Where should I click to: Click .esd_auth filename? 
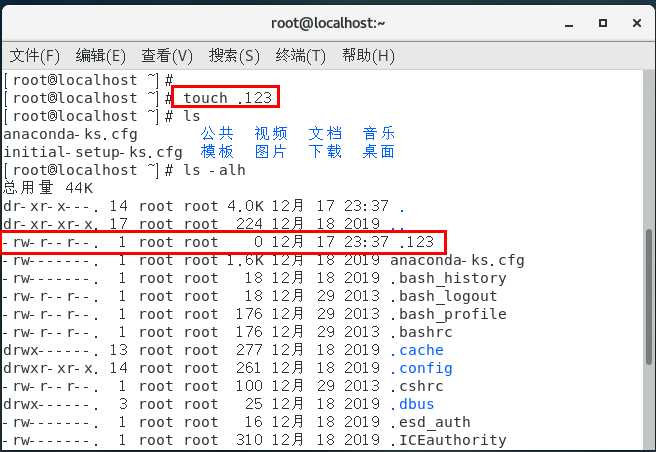click(x=430, y=422)
